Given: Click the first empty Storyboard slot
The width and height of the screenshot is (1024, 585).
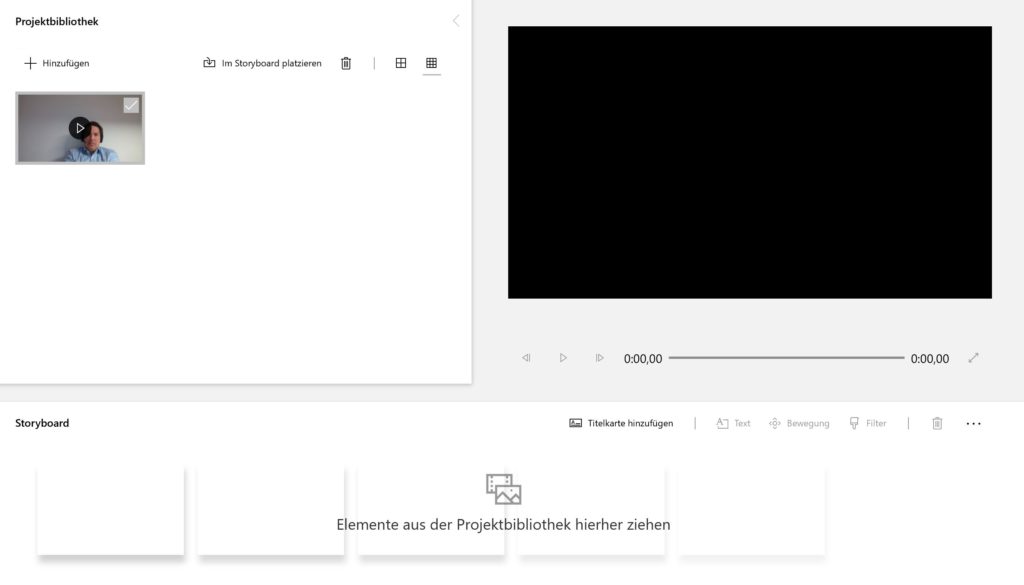Looking at the screenshot, I should point(110,511).
